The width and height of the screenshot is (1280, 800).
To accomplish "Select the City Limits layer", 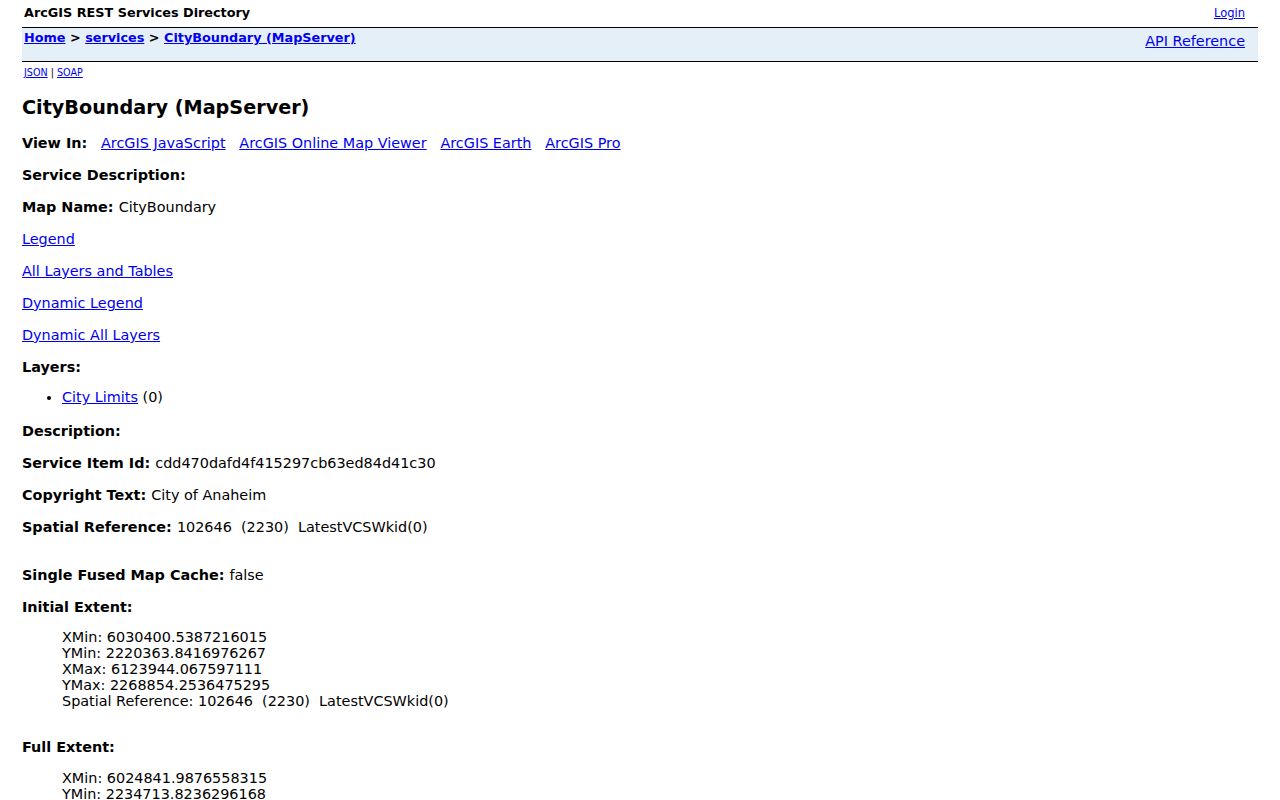I will point(100,397).
